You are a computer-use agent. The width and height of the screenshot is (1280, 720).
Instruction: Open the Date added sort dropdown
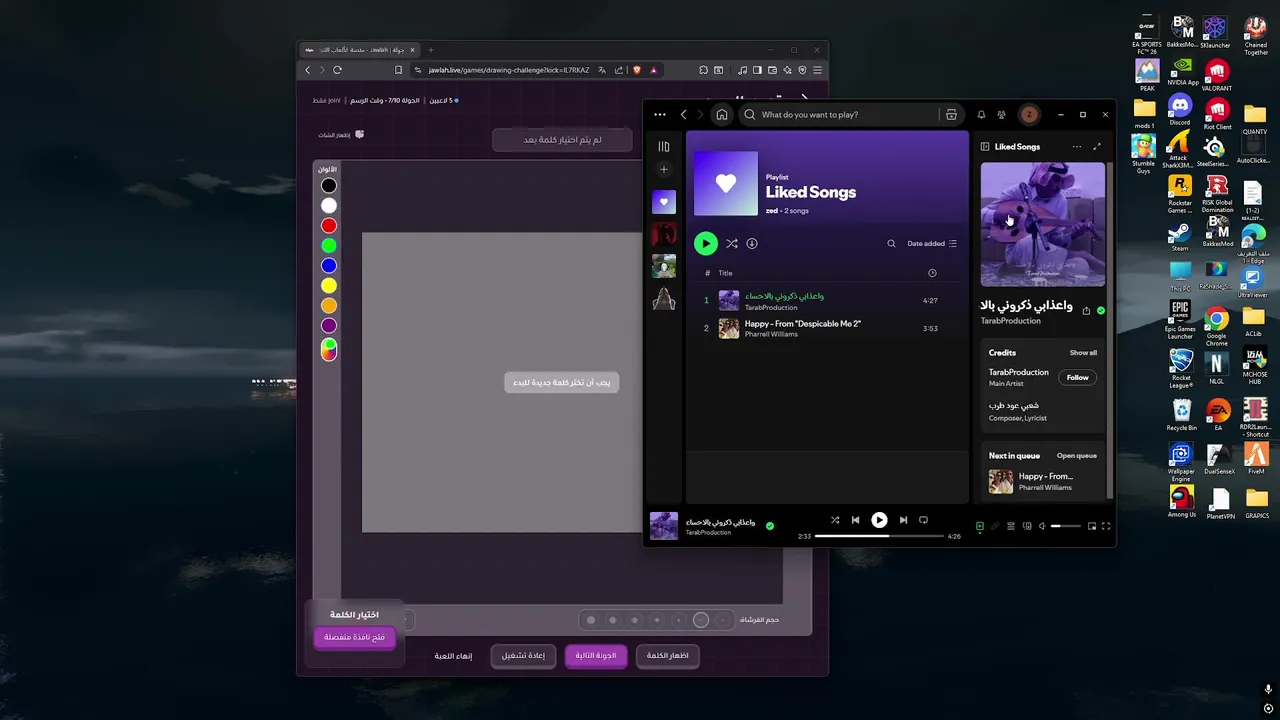(x=932, y=243)
